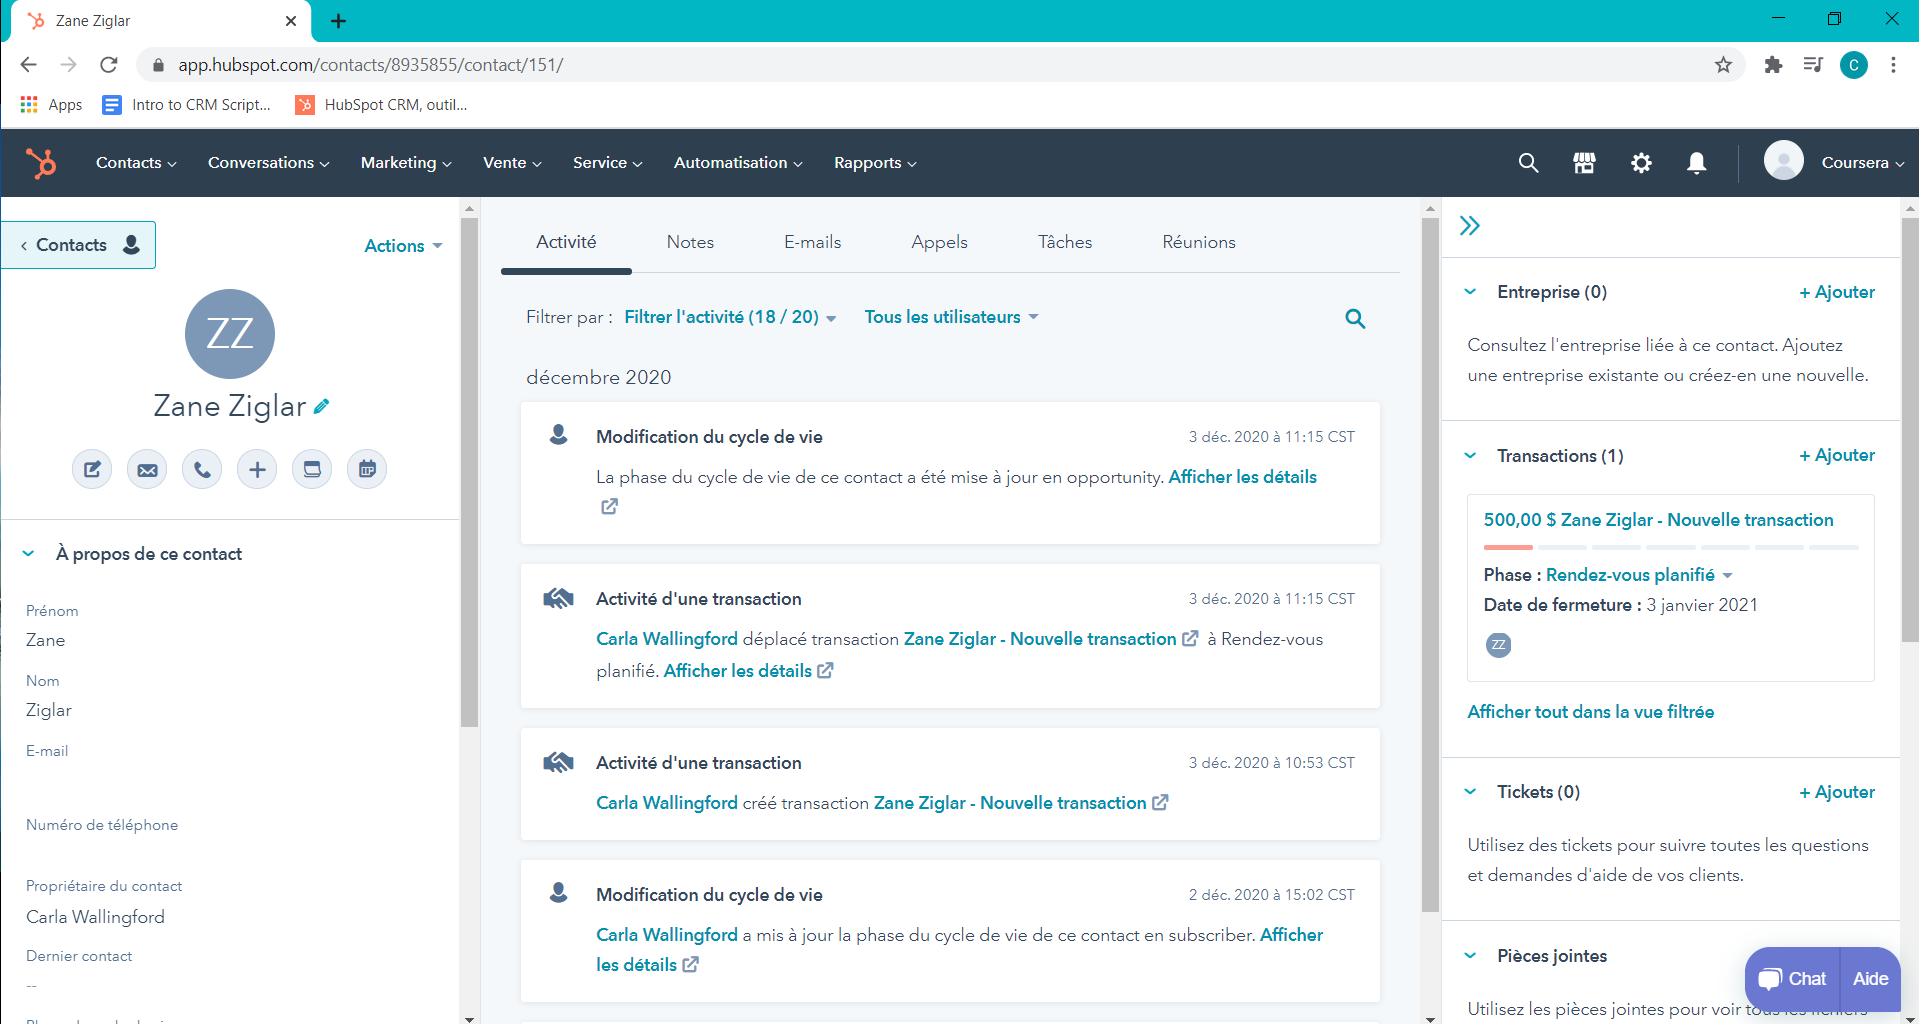The height and width of the screenshot is (1024, 1919).
Task: Click the pencil icon beside Zane Ziglar
Action: tap(321, 406)
